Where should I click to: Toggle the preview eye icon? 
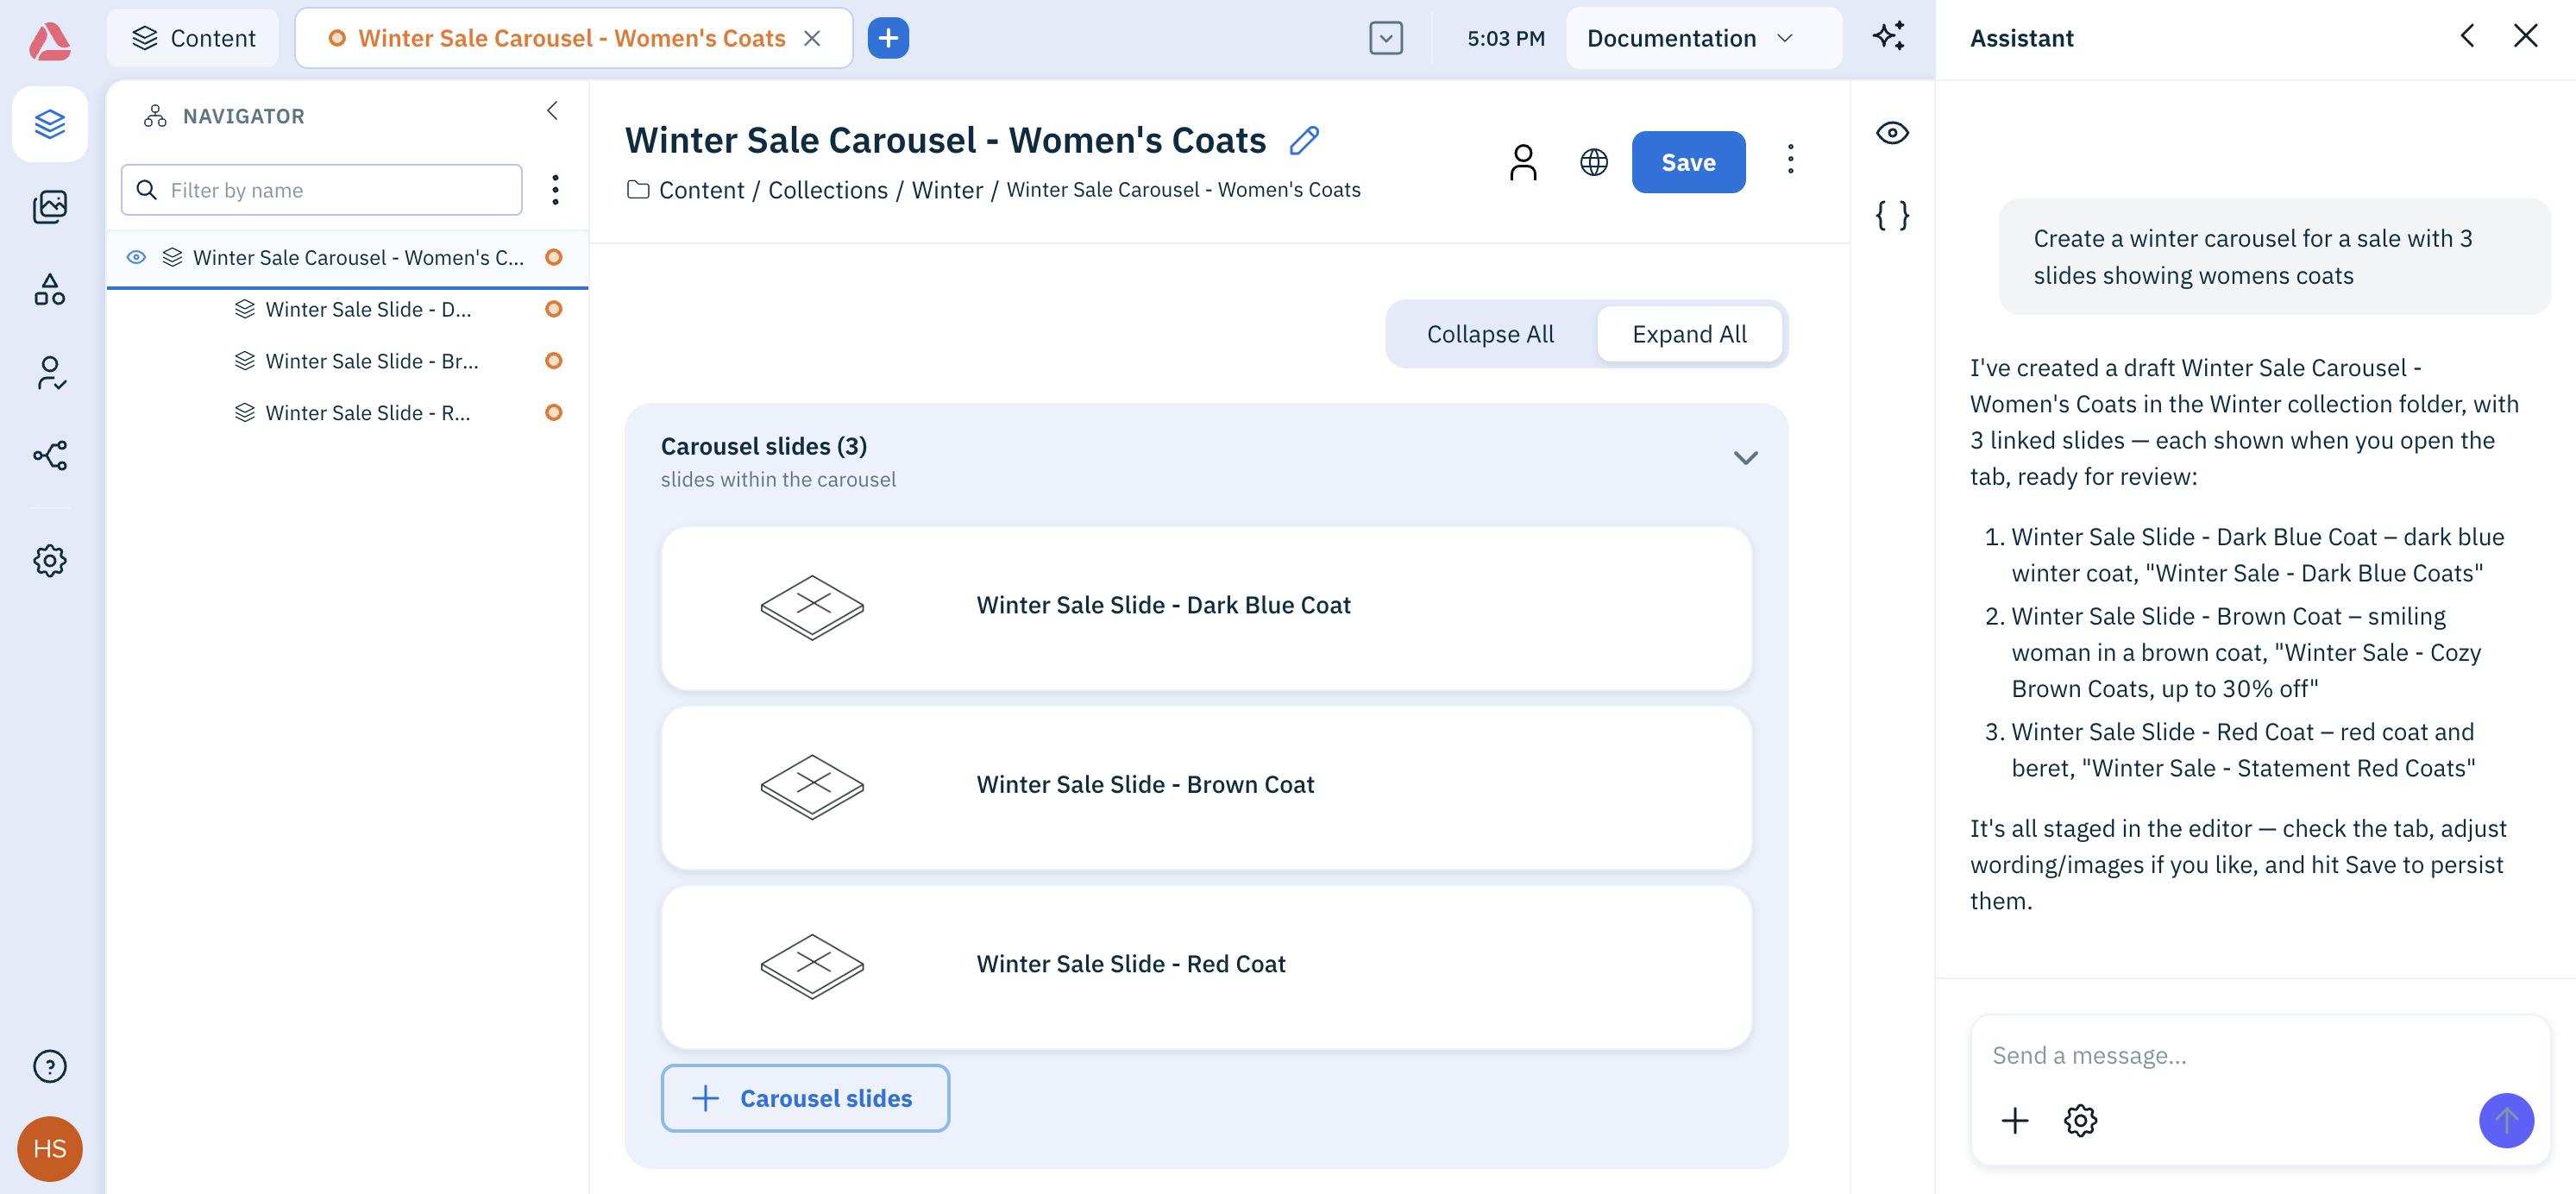coord(1892,133)
